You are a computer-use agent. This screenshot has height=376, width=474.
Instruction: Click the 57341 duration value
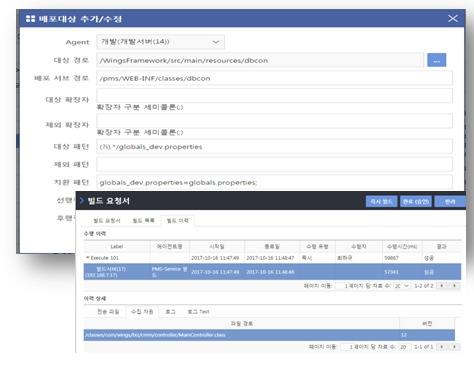click(391, 272)
